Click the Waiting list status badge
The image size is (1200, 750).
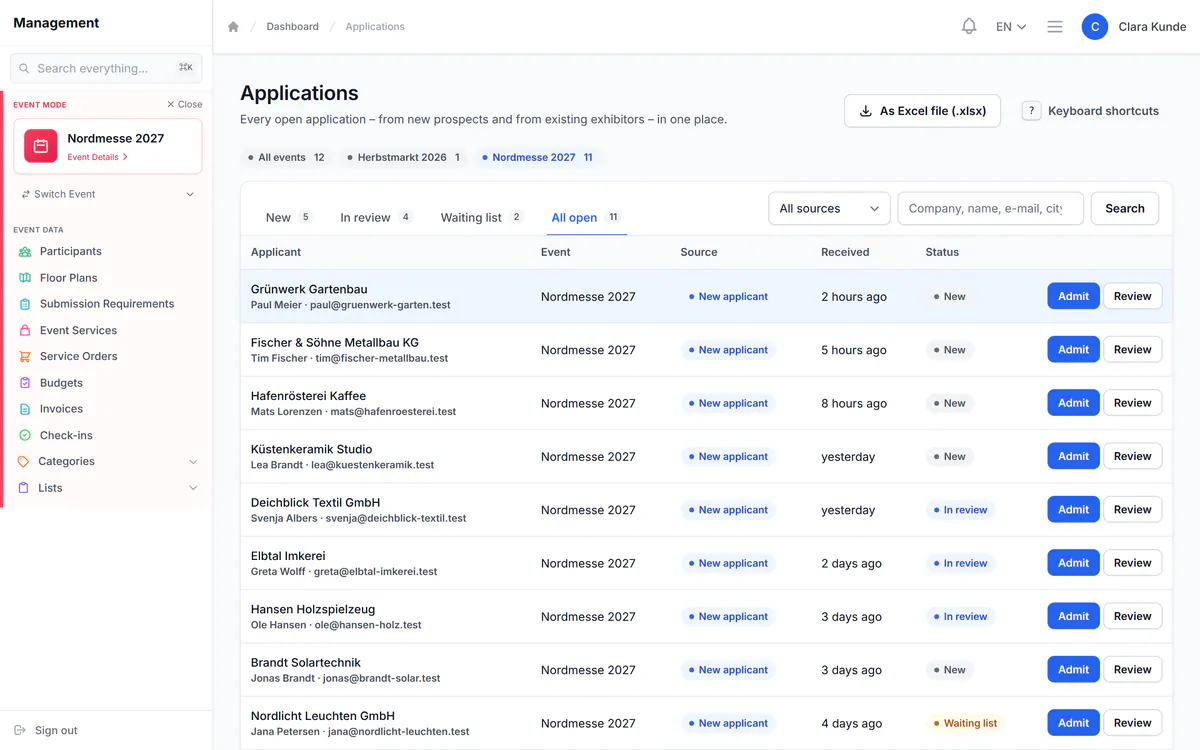(965, 723)
